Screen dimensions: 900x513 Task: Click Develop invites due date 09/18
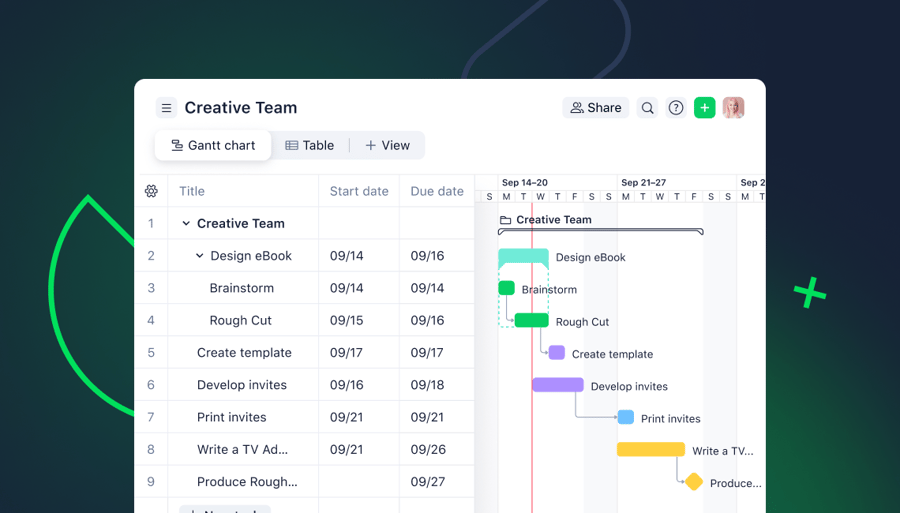[427, 385]
